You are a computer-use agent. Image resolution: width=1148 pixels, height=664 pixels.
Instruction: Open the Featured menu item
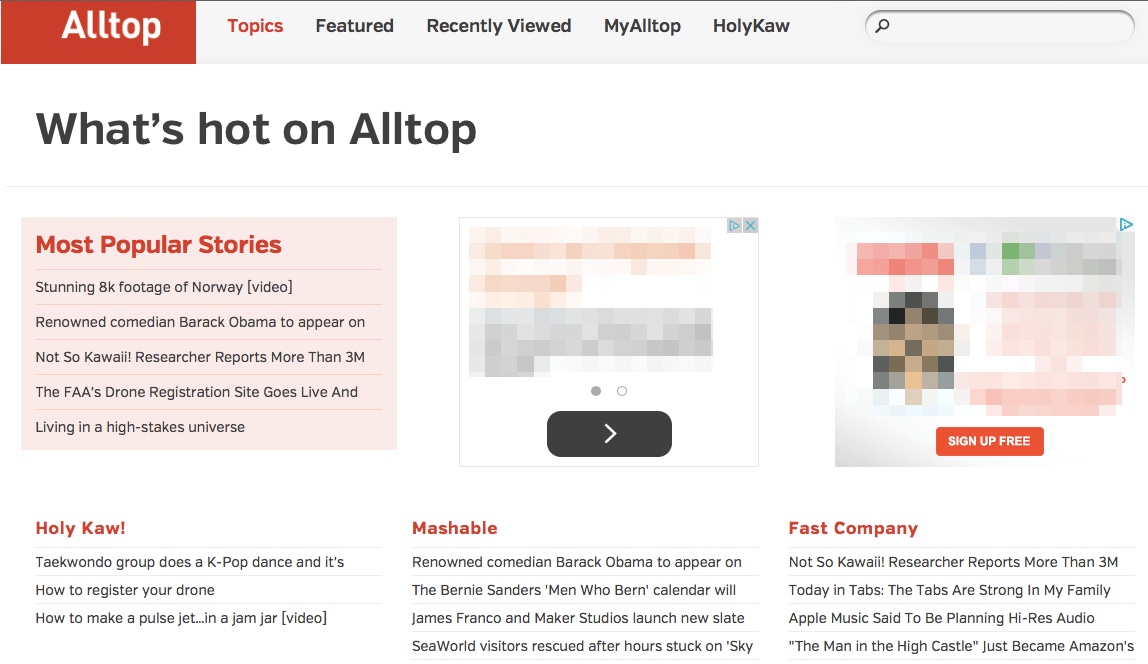pyautogui.click(x=354, y=26)
